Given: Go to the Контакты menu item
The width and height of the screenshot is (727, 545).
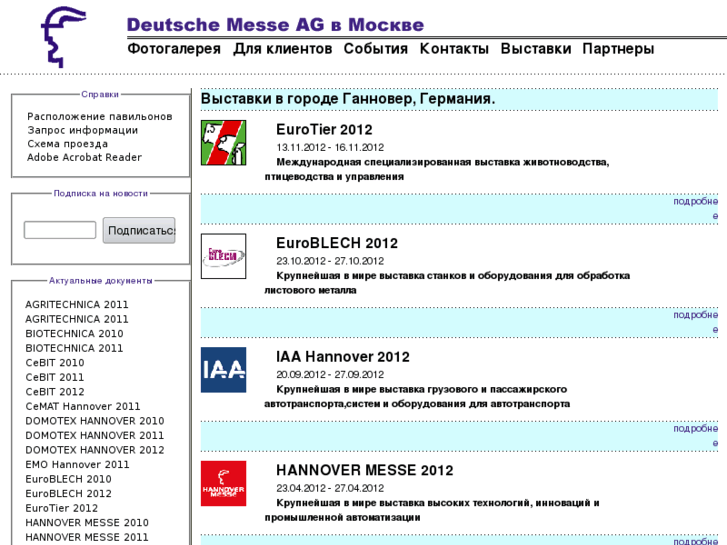Looking at the screenshot, I should coord(454,49).
